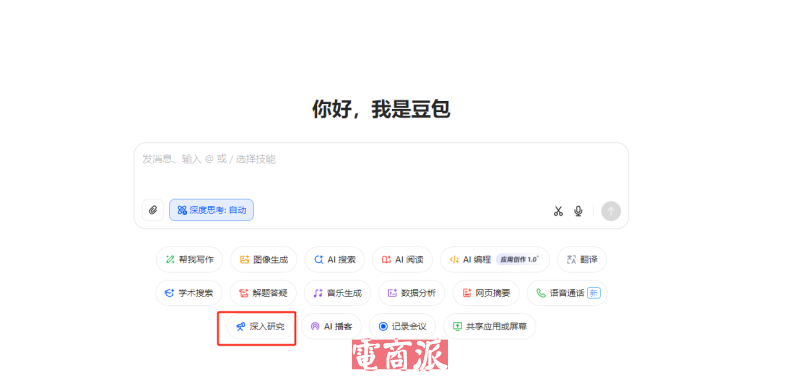Open the 图像生成 skill
This screenshot has height=392, width=800.
[x=263, y=259]
